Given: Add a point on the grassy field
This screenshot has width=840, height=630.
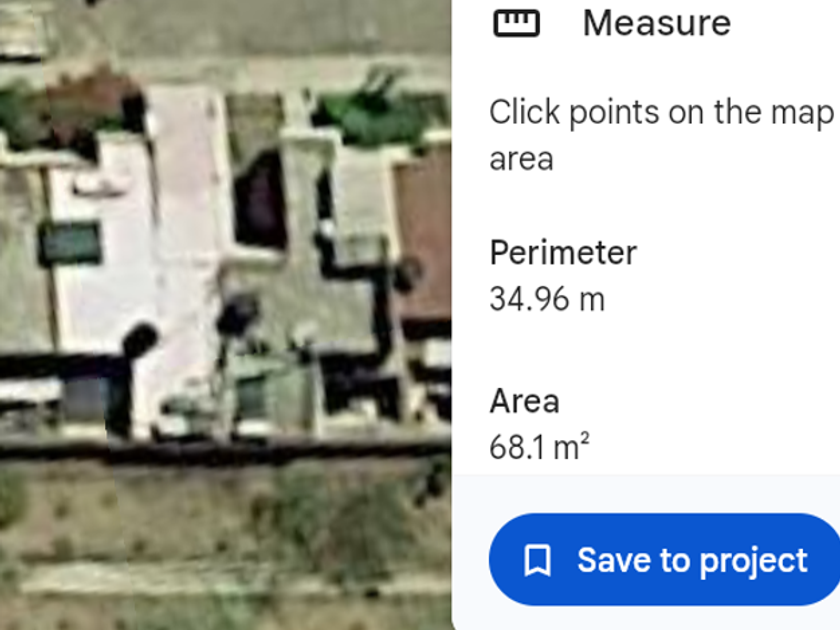Looking at the screenshot, I should point(225,512).
